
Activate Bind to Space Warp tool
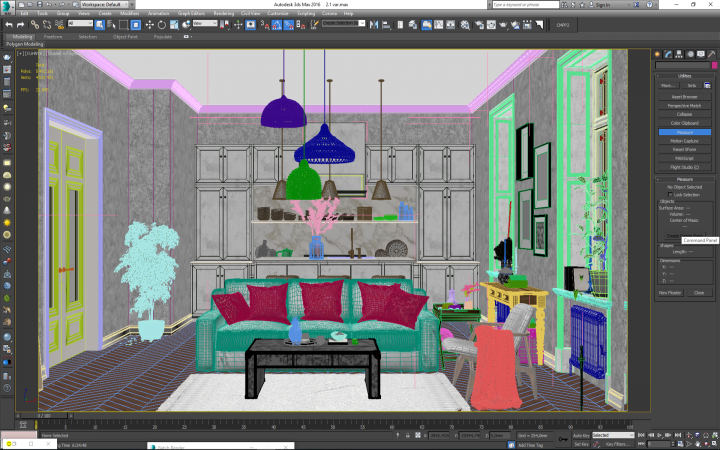tap(58, 25)
